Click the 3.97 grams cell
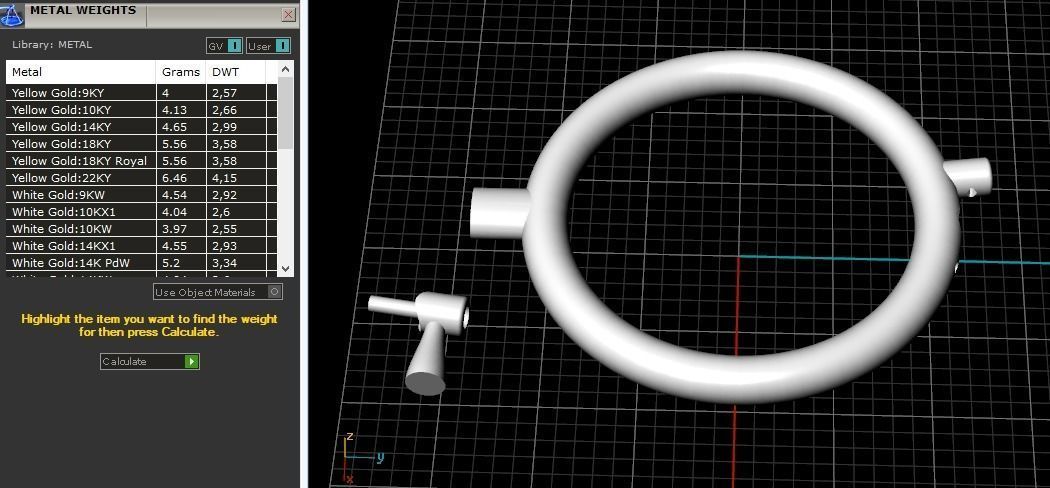The image size is (1050, 488). tap(181, 229)
